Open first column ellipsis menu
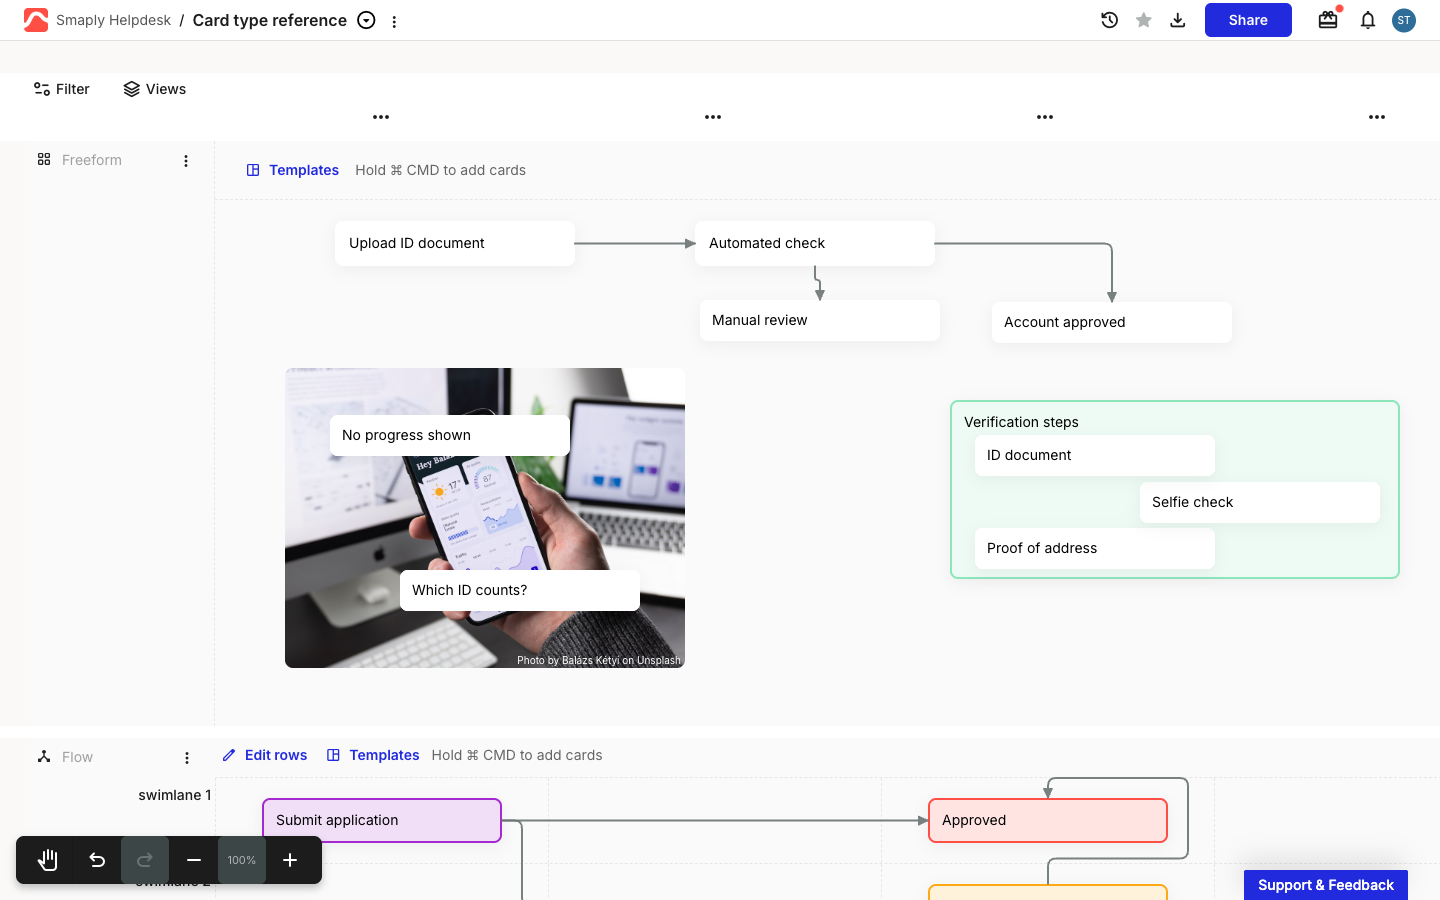Image resolution: width=1440 pixels, height=900 pixels. [381, 117]
